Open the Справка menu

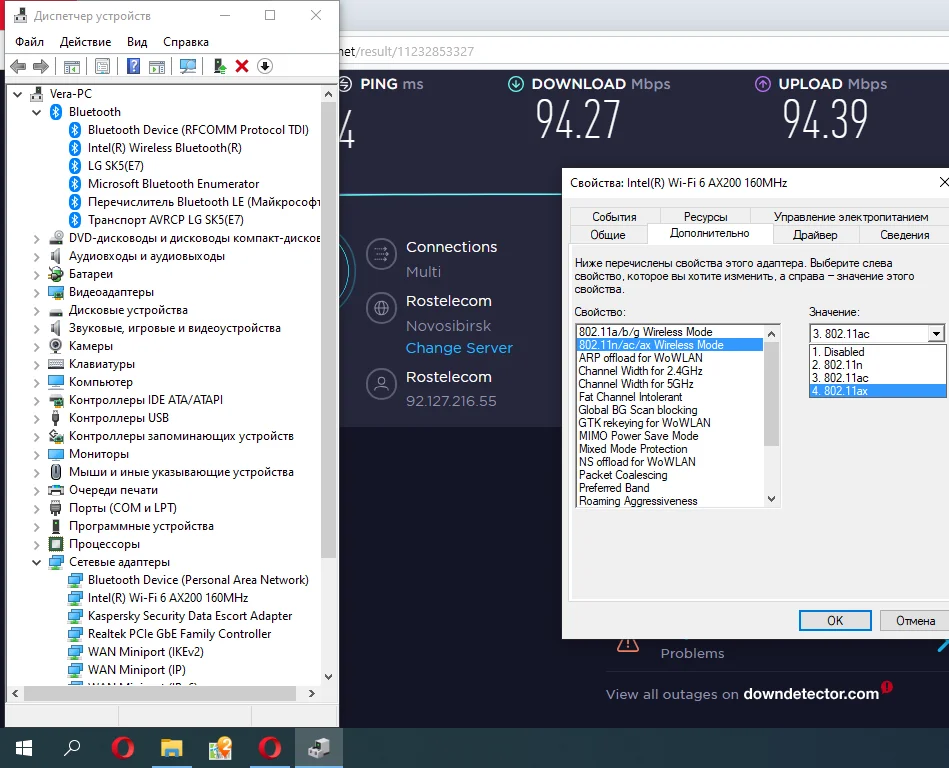[x=186, y=42]
